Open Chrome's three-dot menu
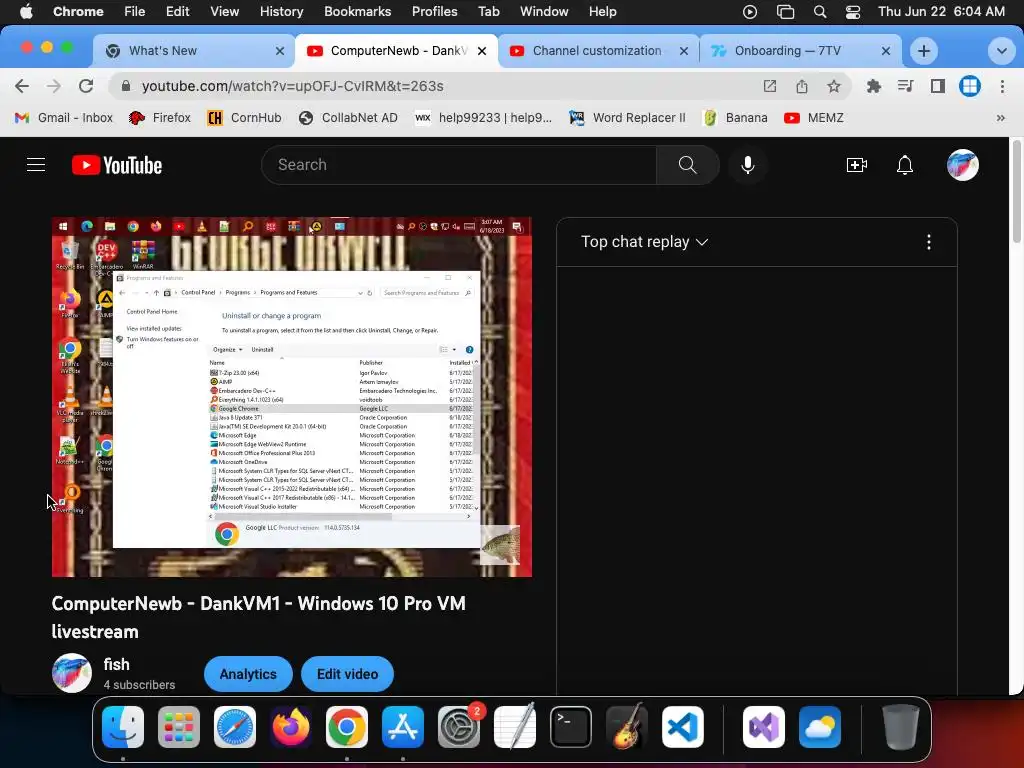Screen dimensions: 1024x768 pyautogui.click(x=1002, y=86)
